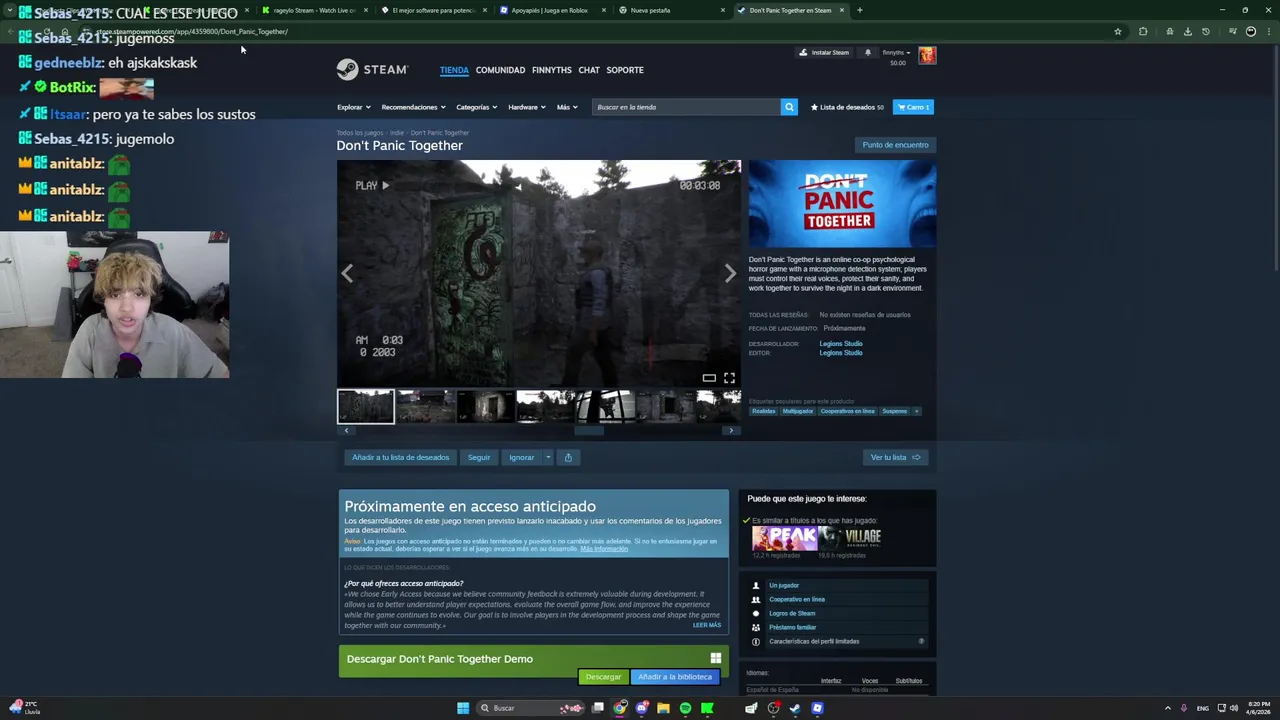
Task: Go to the next screenshot with the right arrow
Action: click(x=730, y=273)
